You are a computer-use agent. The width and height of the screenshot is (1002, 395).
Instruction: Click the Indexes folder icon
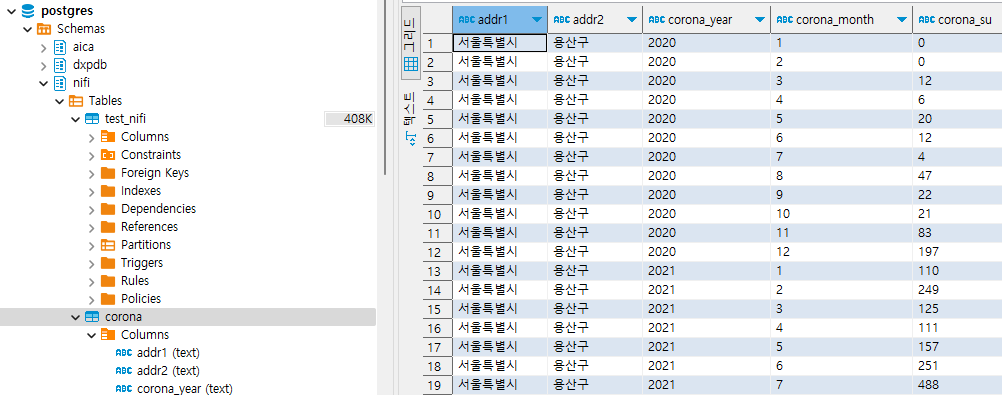[x=108, y=190]
